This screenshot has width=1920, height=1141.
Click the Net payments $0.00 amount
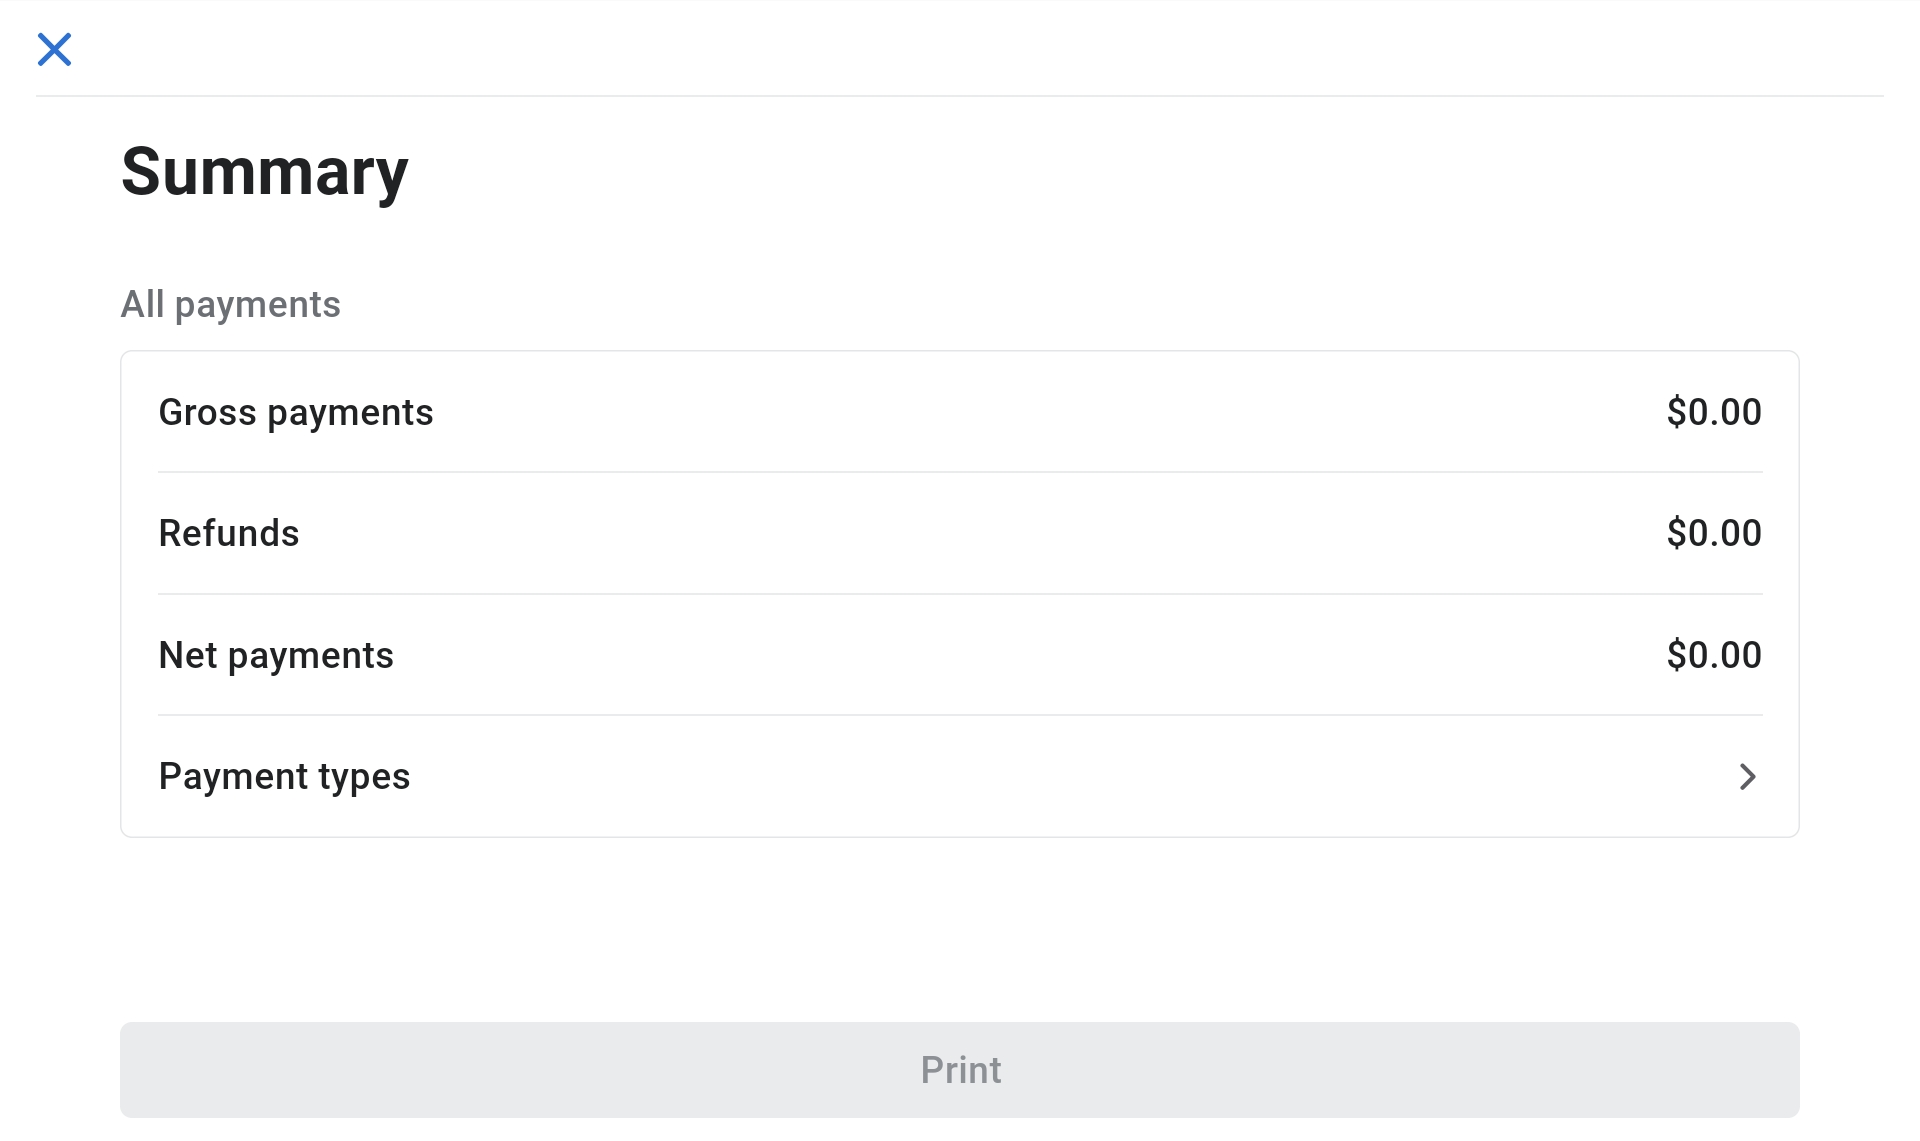pyautogui.click(x=1713, y=656)
